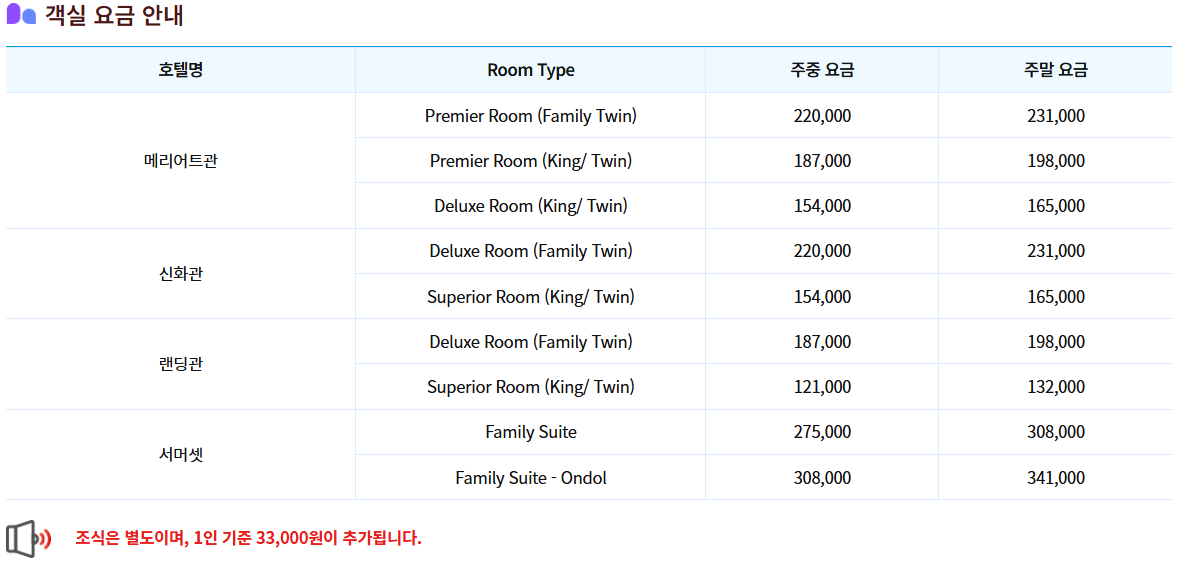Viewport: 1181px width, 574px height.
Task: Click the 341,000 weekend rate
Action: (1055, 478)
